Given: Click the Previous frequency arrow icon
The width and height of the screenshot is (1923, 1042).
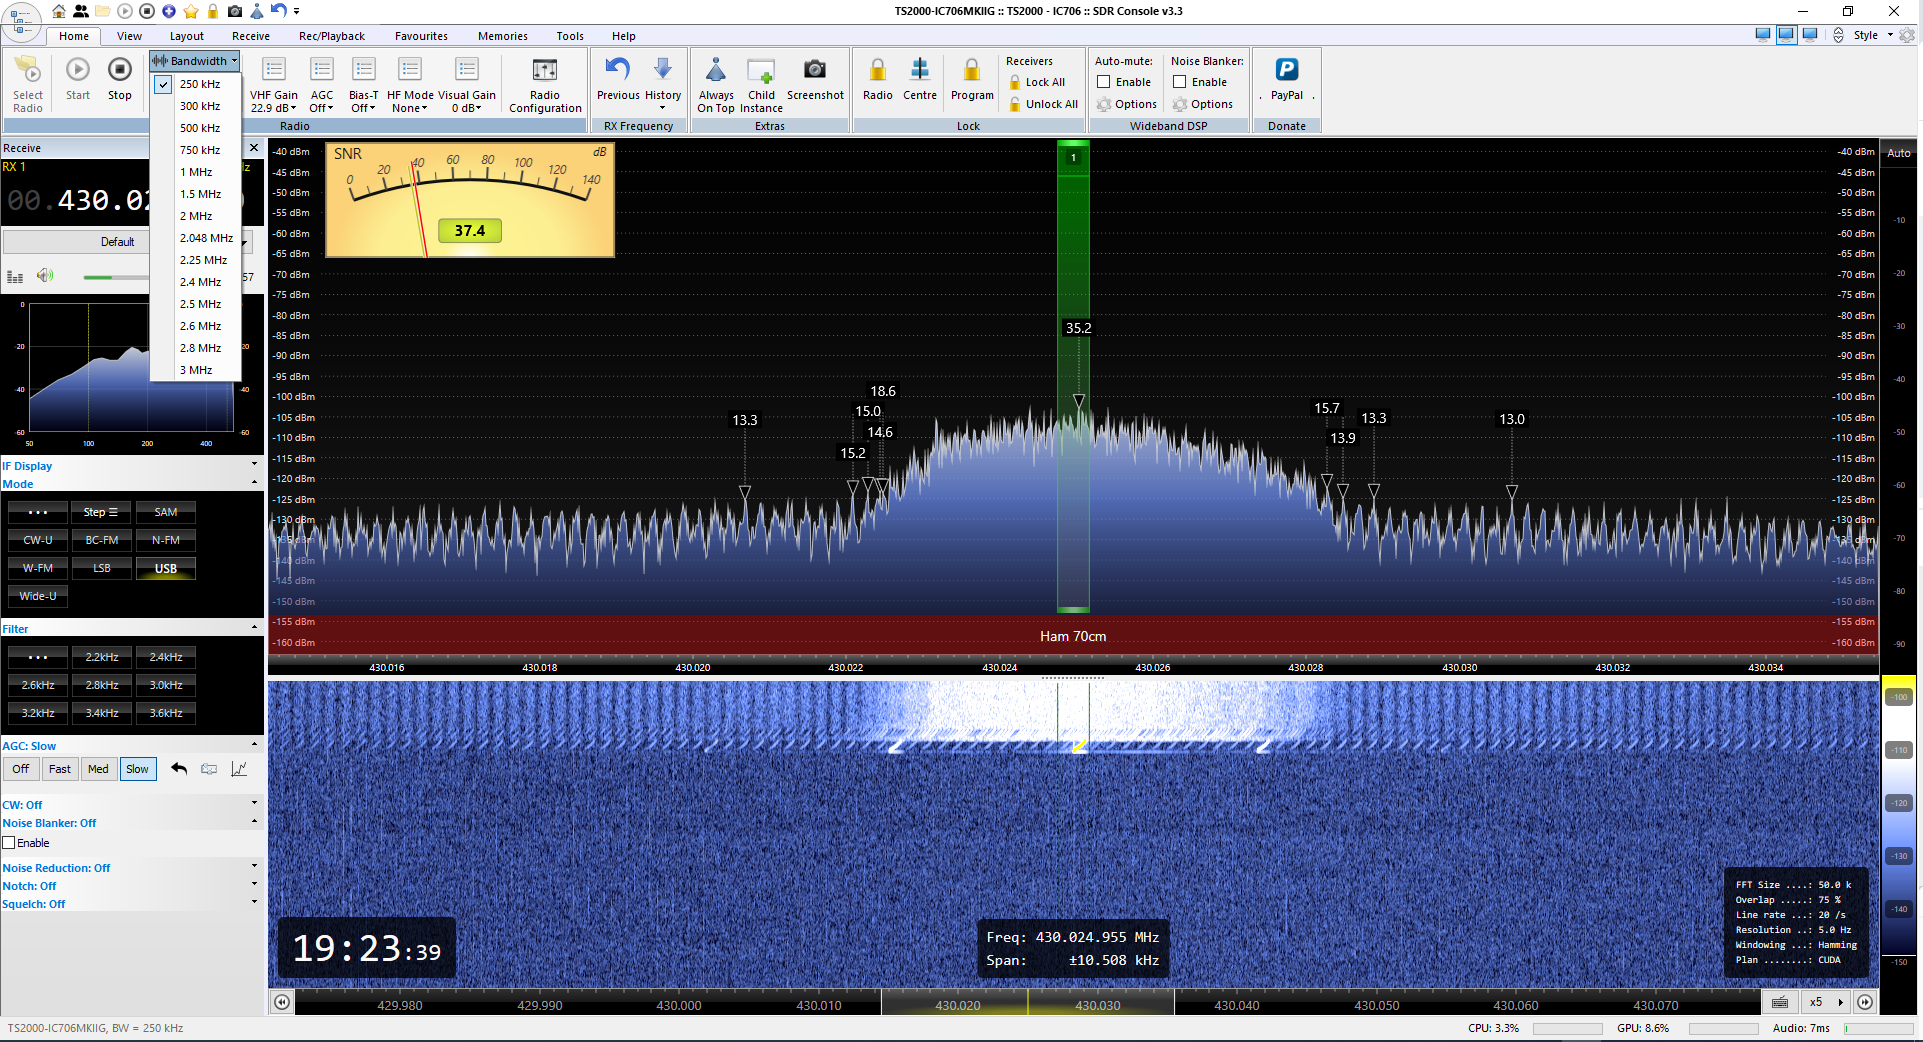Looking at the screenshot, I should click(618, 70).
